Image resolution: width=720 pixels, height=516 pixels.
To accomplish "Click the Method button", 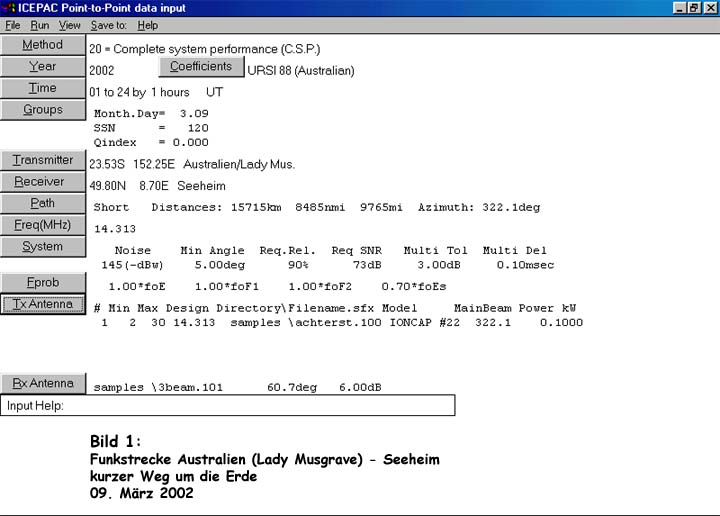I will click(x=43, y=45).
